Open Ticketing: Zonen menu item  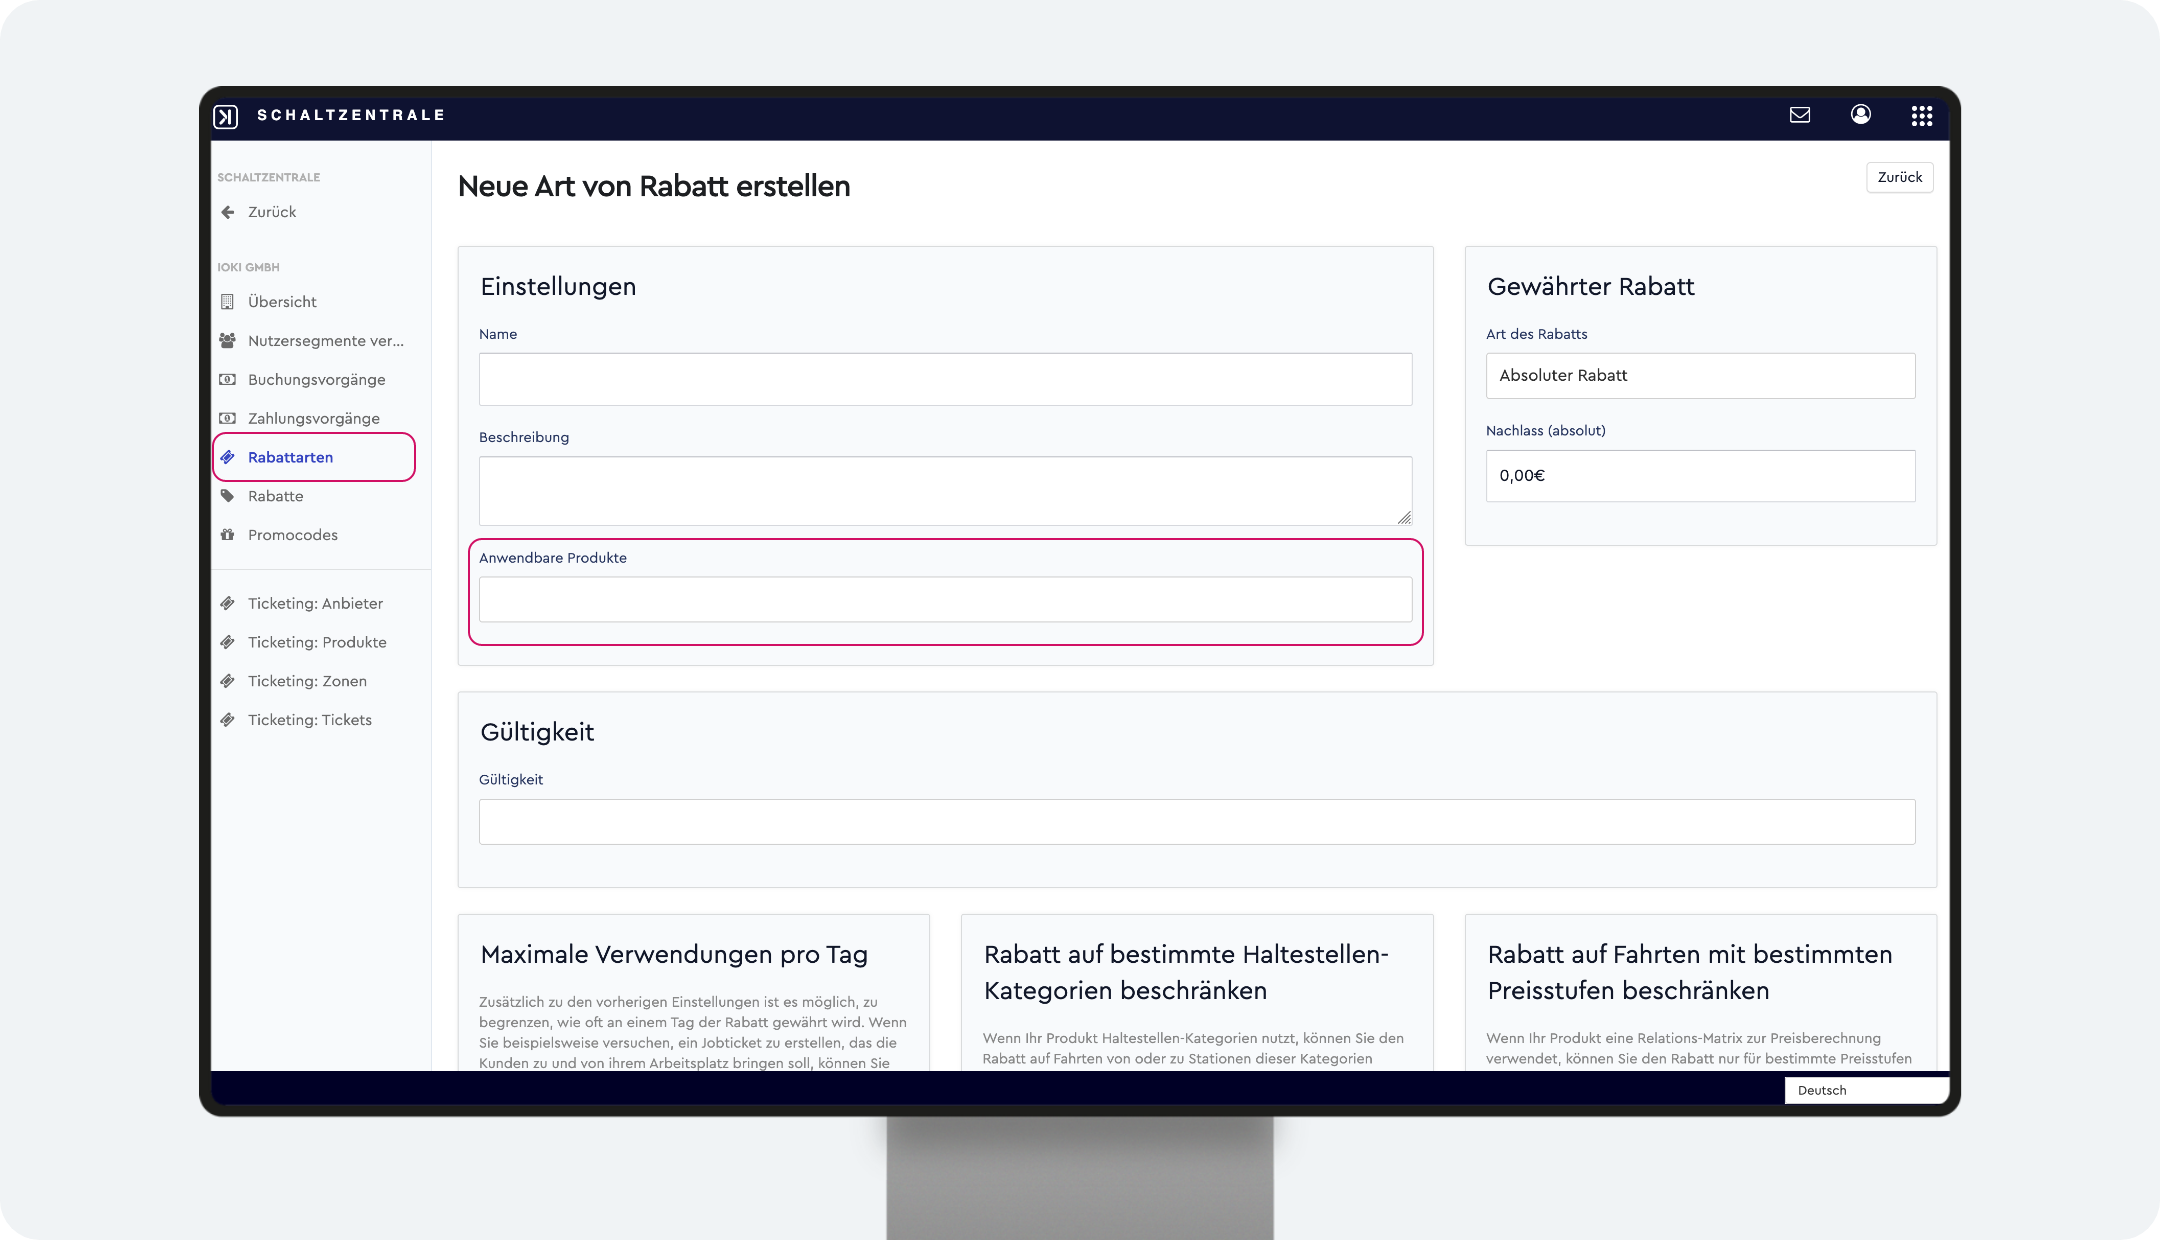308,681
